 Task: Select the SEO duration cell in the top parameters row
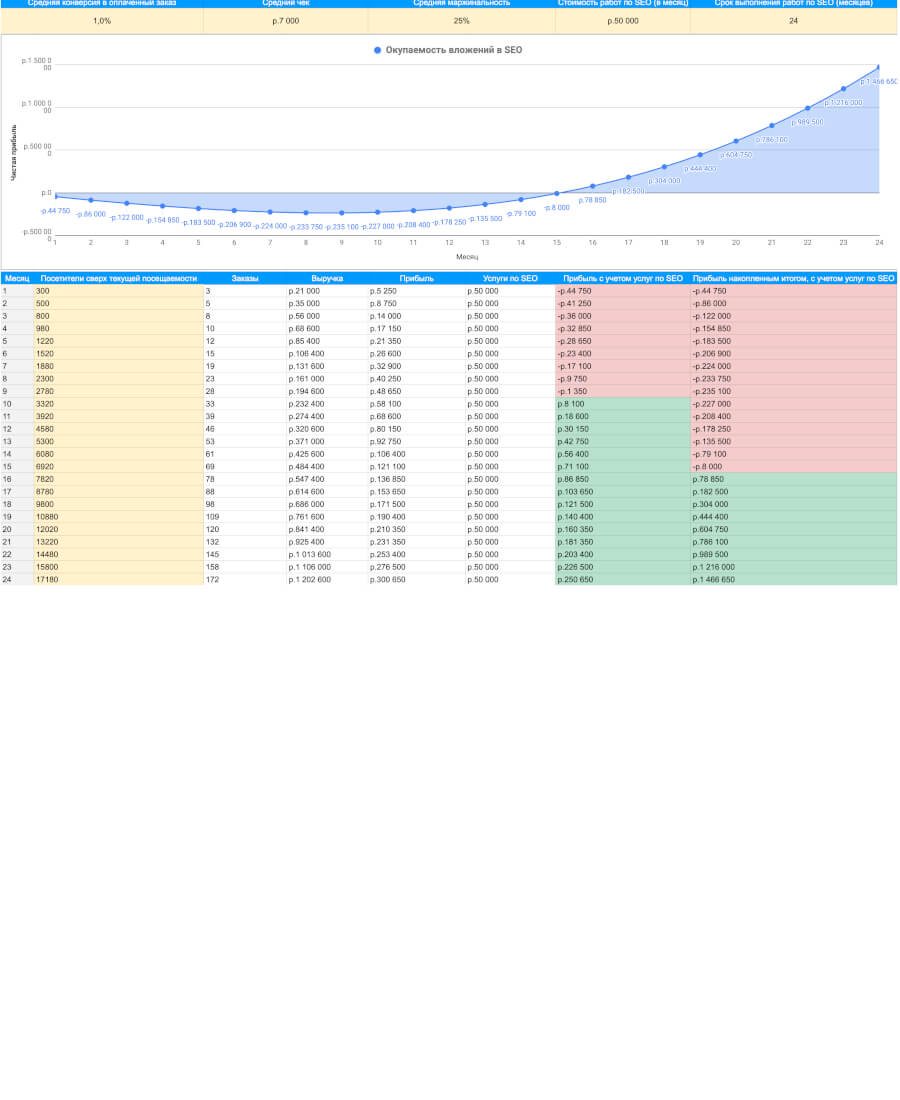pyautogui.click(x=793, y=20)
